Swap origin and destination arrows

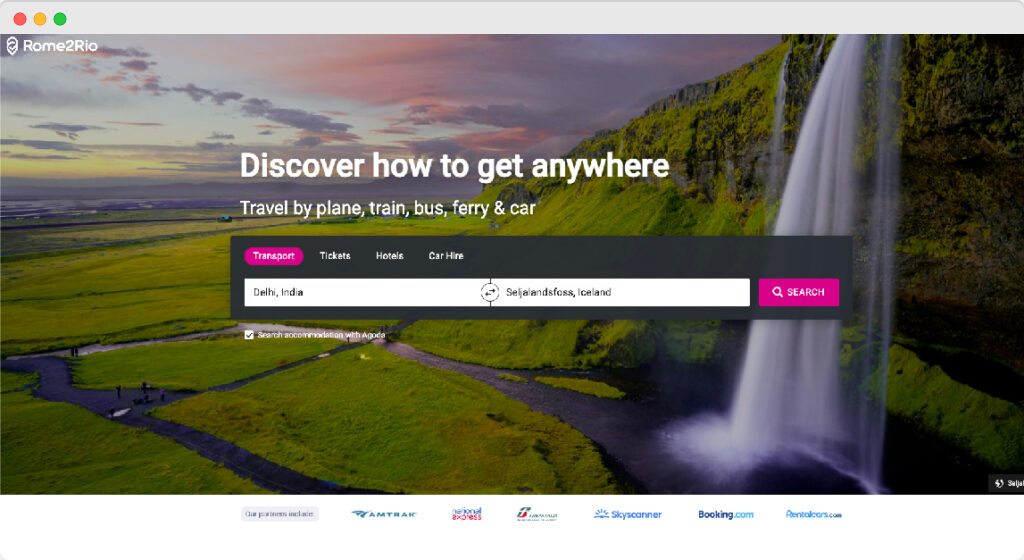490,292
